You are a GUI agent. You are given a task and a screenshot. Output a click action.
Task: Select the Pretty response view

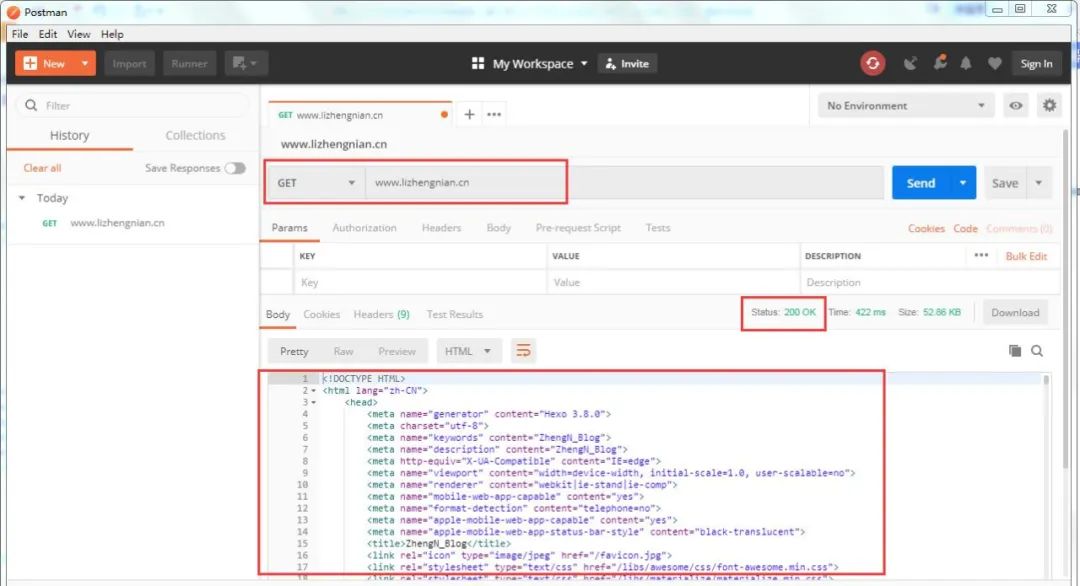[x=294, y=351]
